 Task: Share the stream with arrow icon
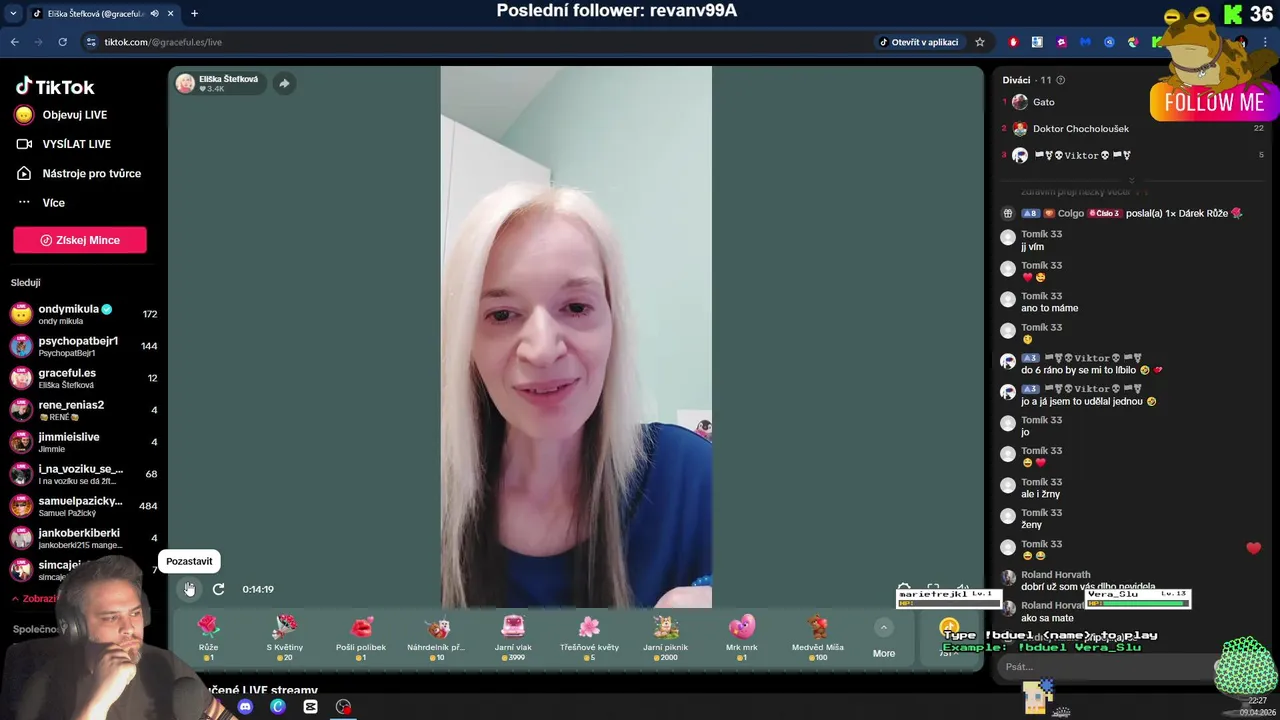coord(284,83)
